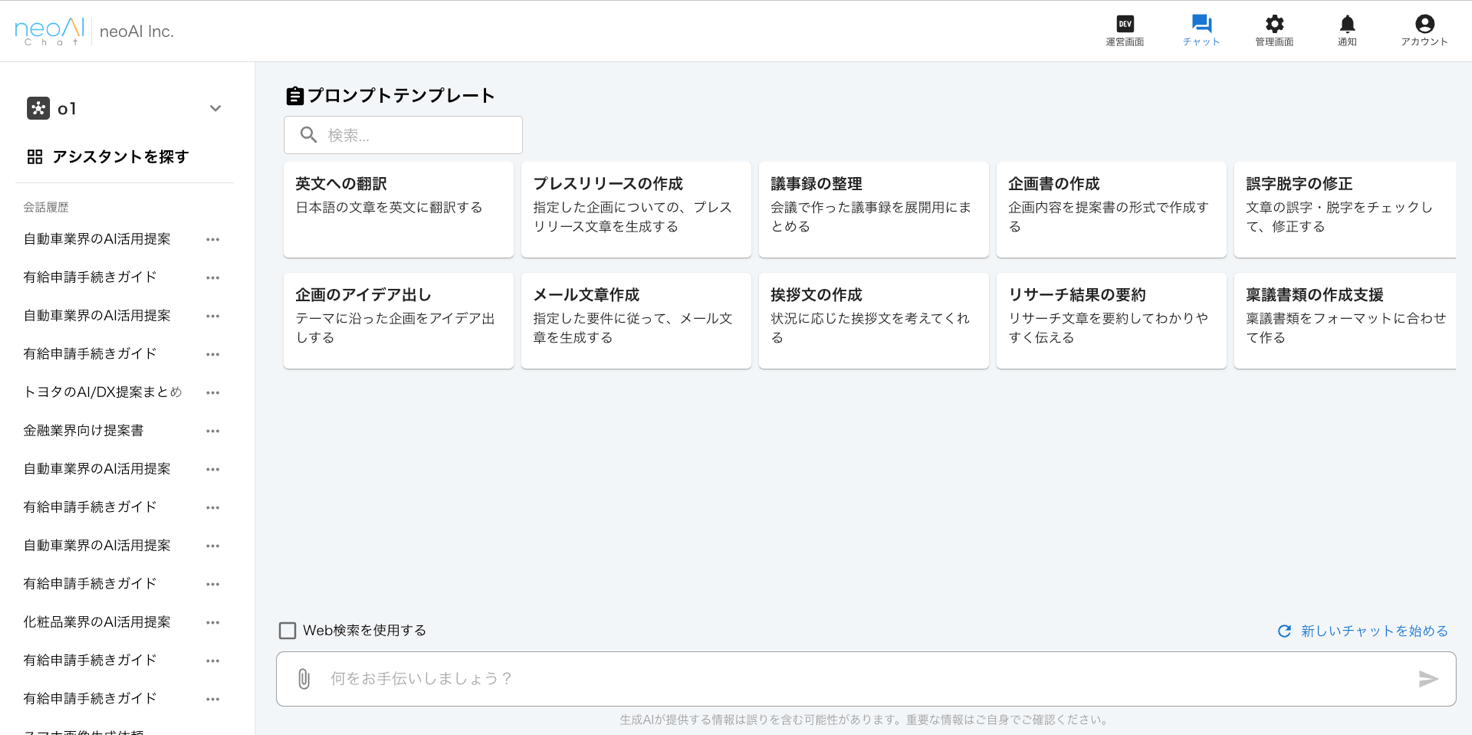Click the refresh icon beside 新しいチャットを始める
This screenshot has width=1472, height=735.
(1283, 630)
